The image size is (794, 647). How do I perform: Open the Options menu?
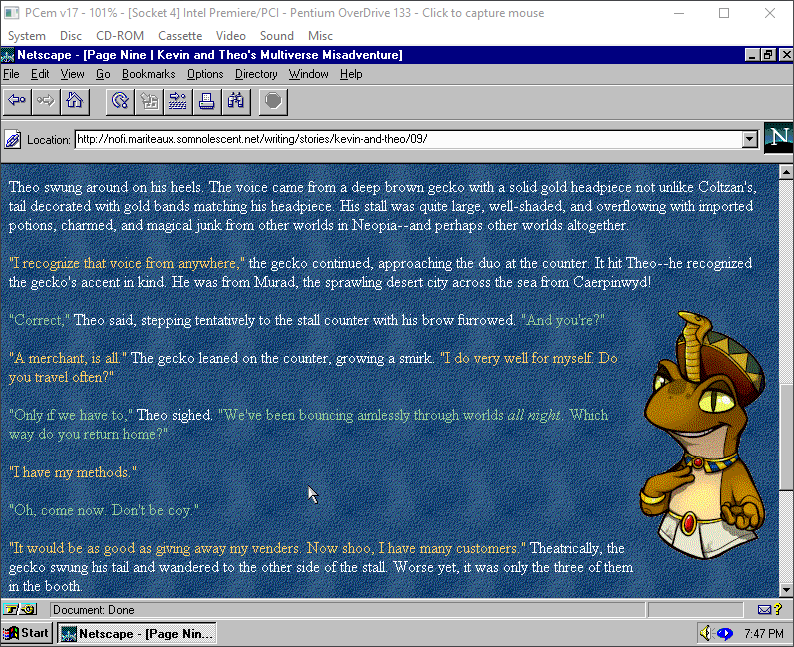[x=205, y=74]
